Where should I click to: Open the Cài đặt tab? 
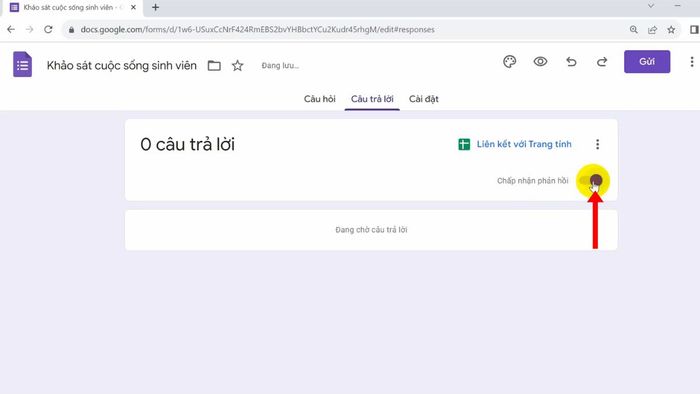(424, 99)
